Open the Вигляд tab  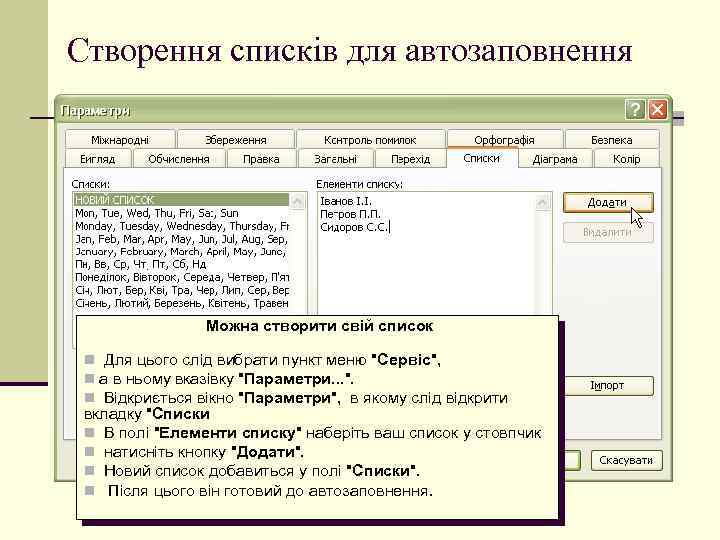click(98, 159)
